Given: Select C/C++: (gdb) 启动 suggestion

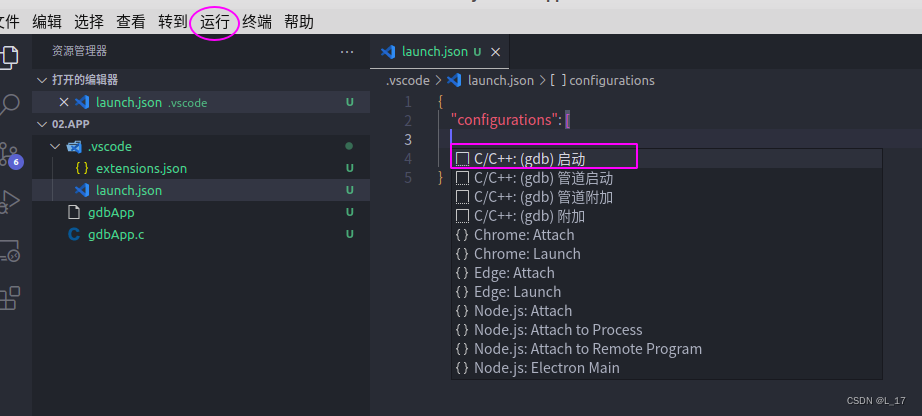Looking at the screenshot, I should pyautogui.click(x=529, y=159).
